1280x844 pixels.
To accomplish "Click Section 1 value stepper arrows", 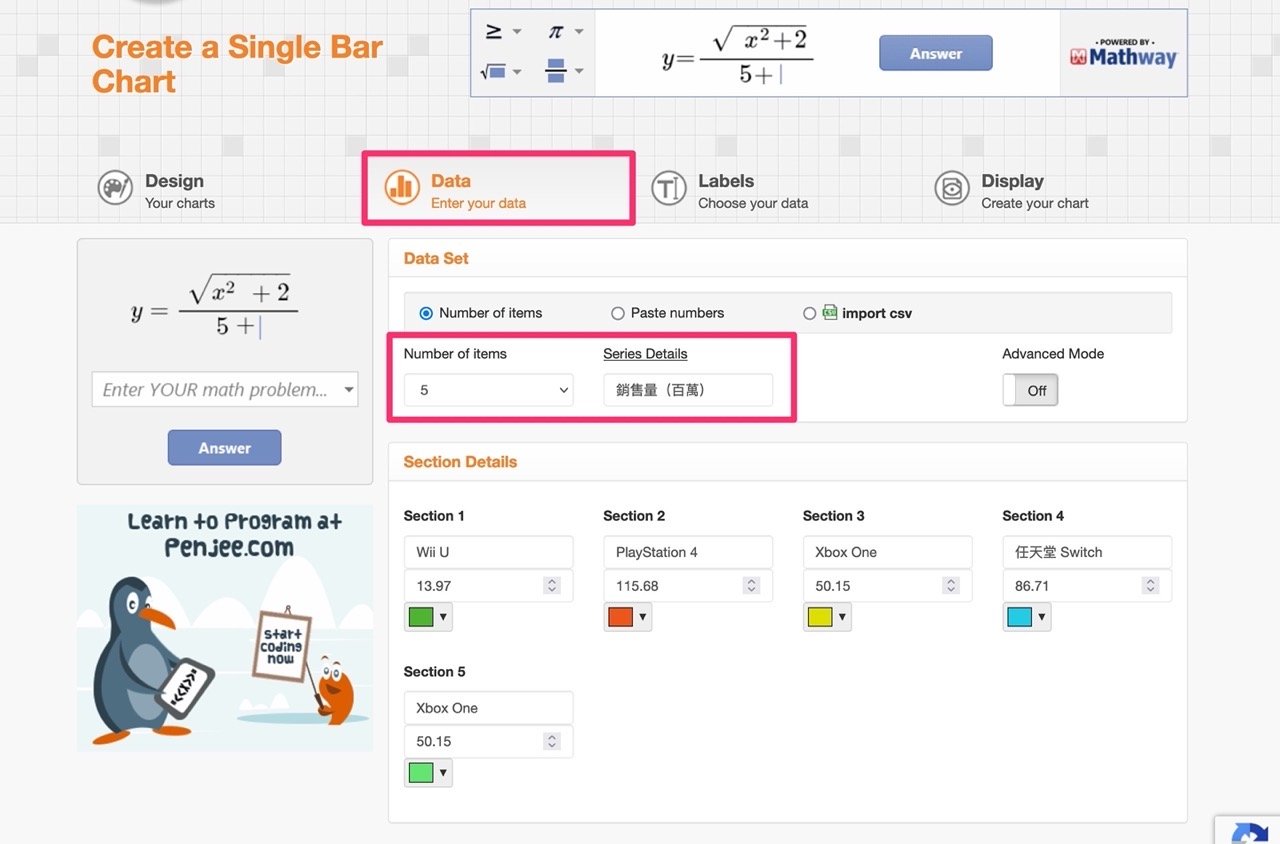I will click(552, 586).
